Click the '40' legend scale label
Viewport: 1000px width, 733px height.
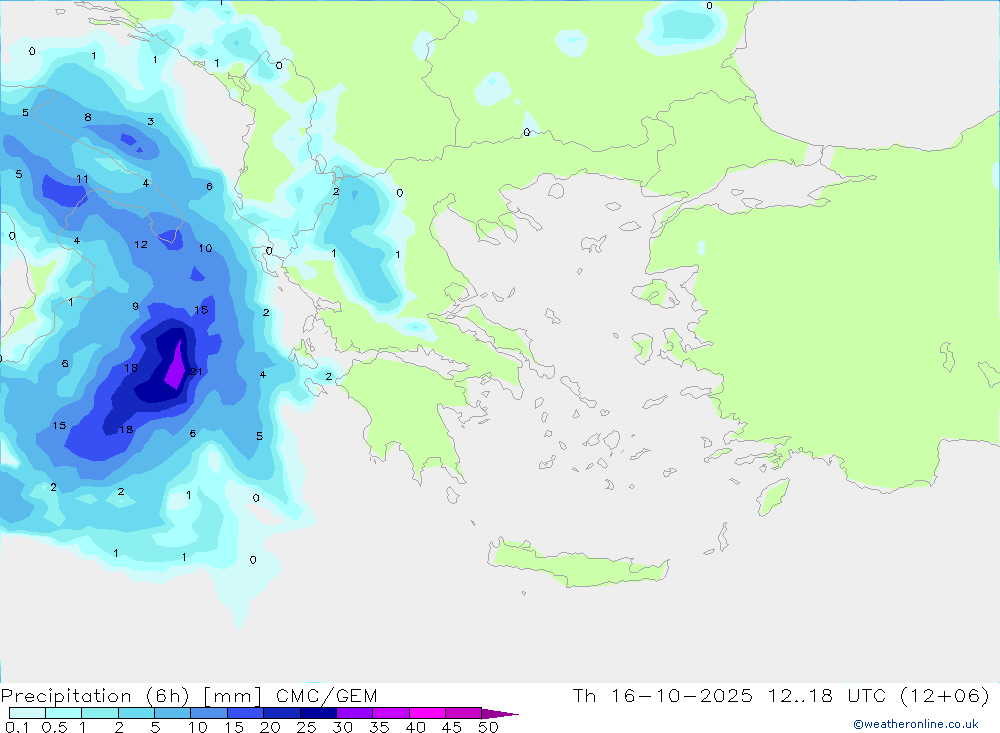pyautogui.click(x=415, y=727)
